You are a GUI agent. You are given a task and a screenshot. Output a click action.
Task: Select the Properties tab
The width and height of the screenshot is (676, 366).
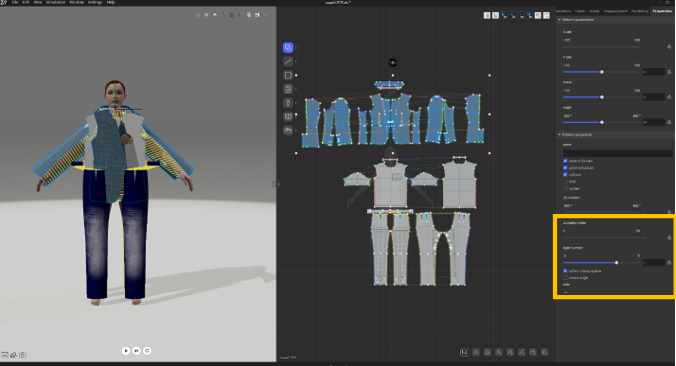tap(662, 11)
